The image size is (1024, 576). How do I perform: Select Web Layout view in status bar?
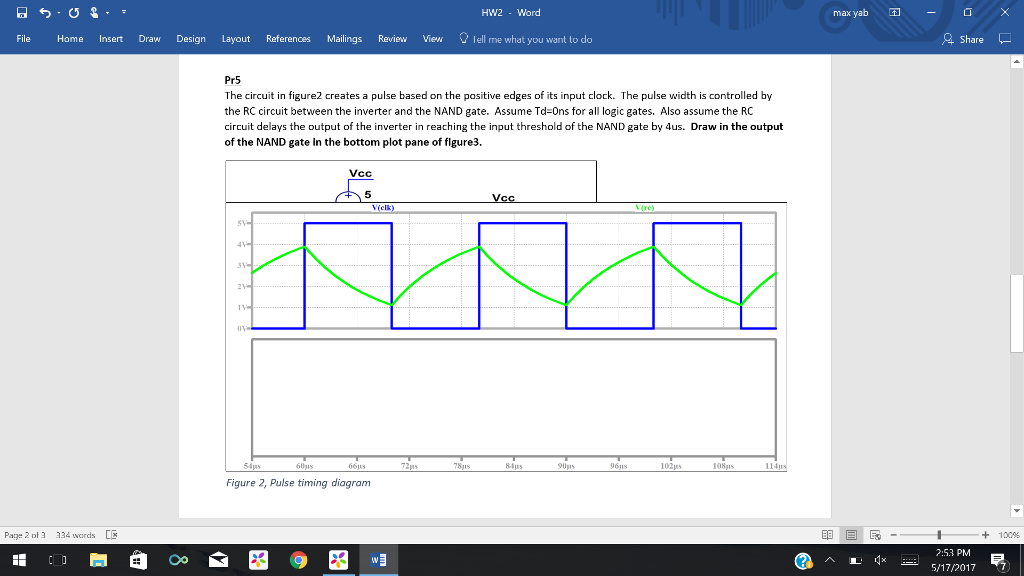point(875,535)
